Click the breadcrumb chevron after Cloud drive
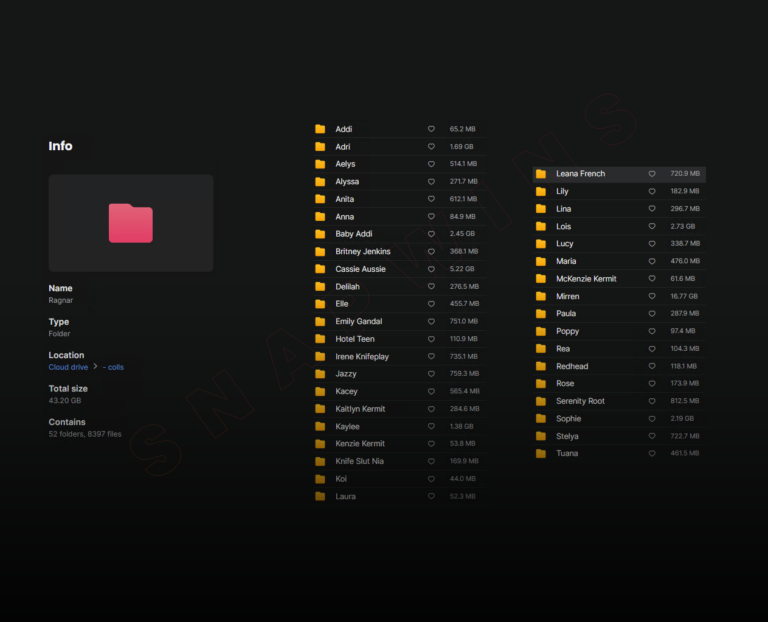This screenshot has height=622, width=768. (x=96, y=367)
